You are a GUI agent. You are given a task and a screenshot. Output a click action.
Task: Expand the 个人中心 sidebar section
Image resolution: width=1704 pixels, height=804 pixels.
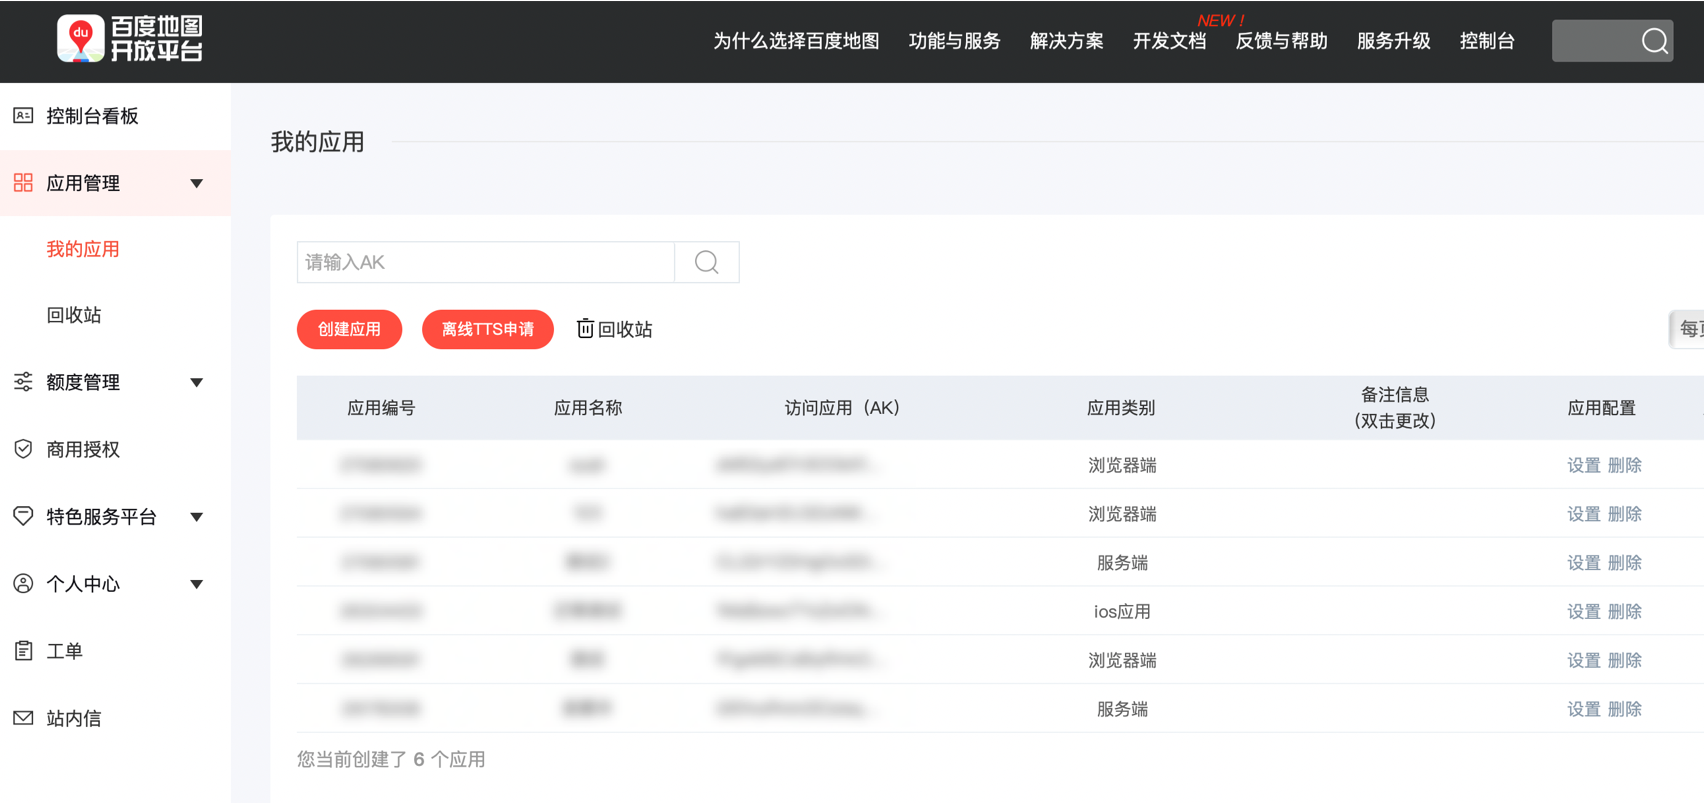(196, 584)
